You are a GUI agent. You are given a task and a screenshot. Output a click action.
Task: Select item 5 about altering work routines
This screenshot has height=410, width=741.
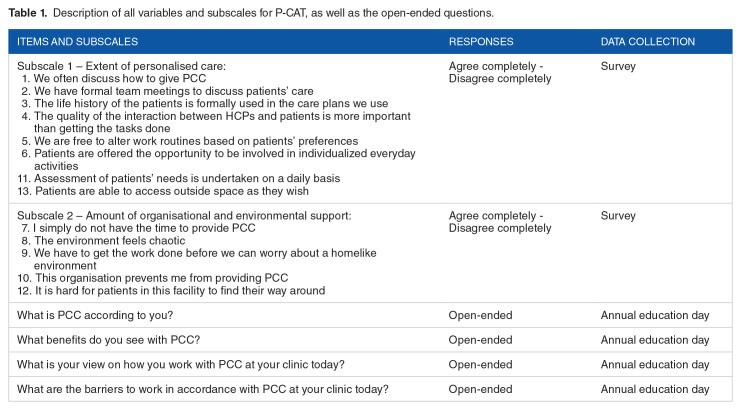coord(183,140)
